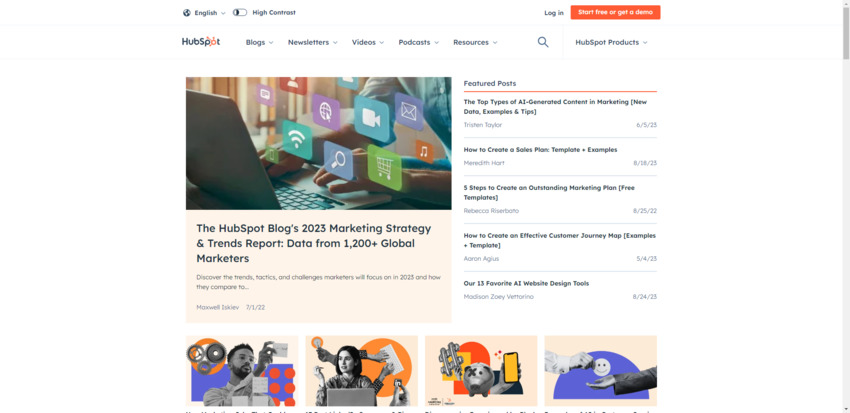850x413 pixels.
Task: Click the HubSpot logo
Action: tap(201, 42)
